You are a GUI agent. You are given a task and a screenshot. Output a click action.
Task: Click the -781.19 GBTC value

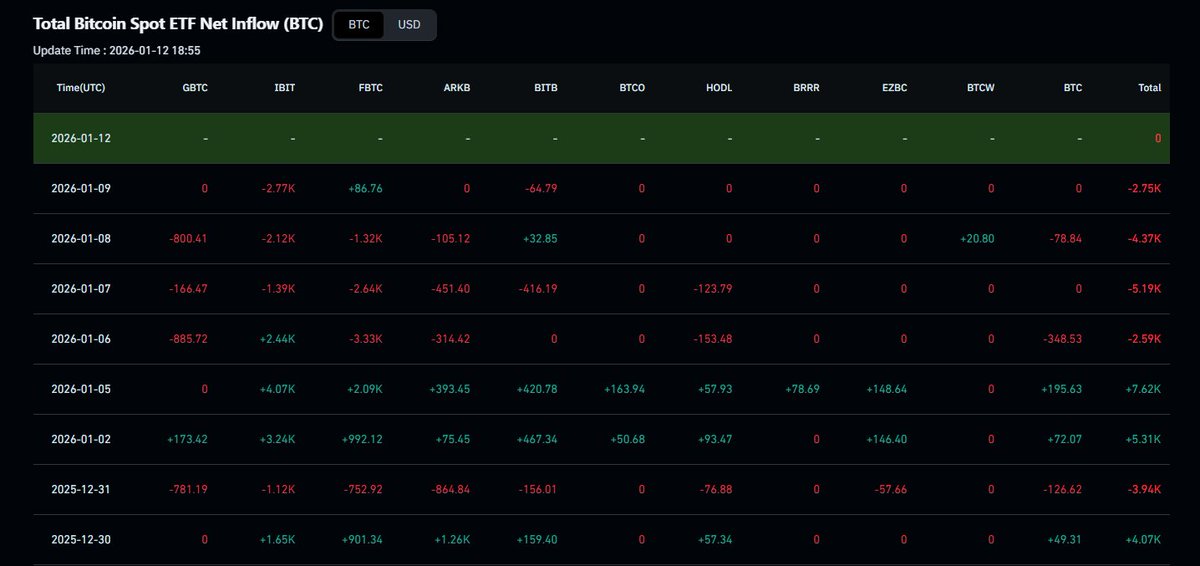tap(188, 490)
